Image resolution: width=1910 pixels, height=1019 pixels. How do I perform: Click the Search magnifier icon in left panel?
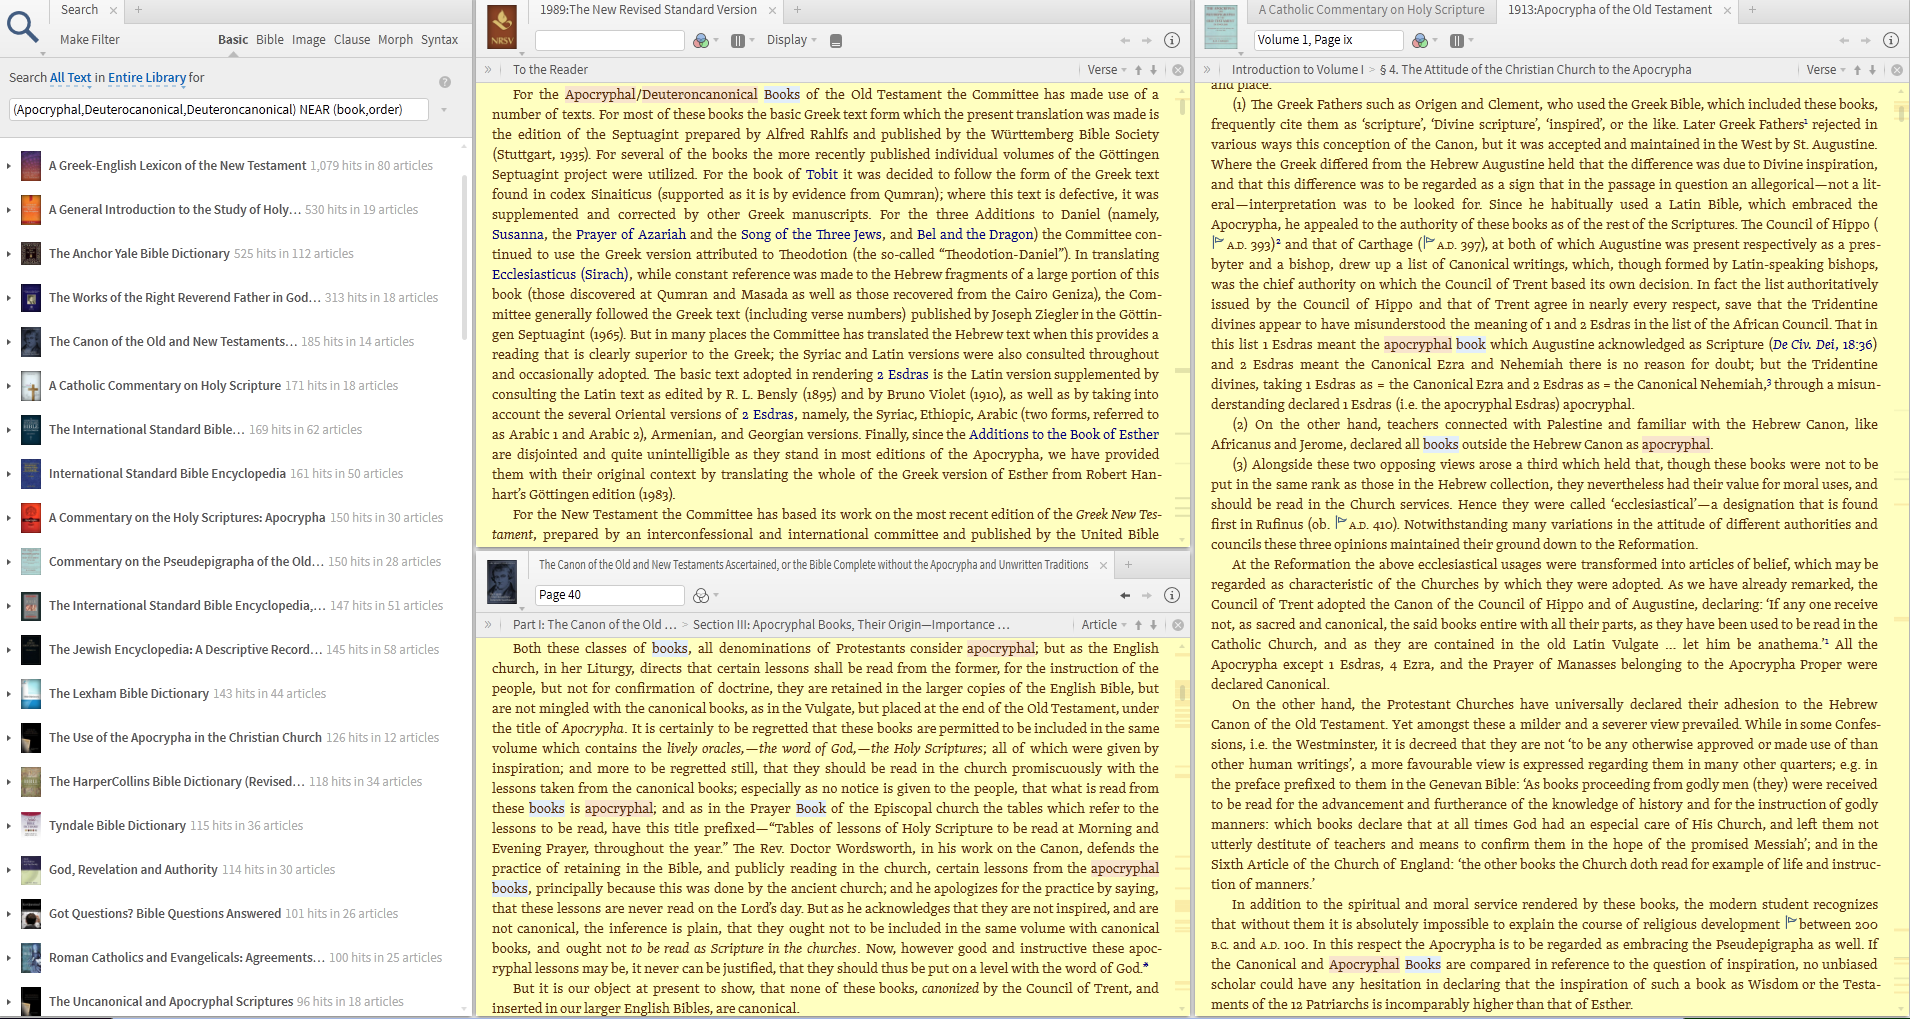point(22,25)
